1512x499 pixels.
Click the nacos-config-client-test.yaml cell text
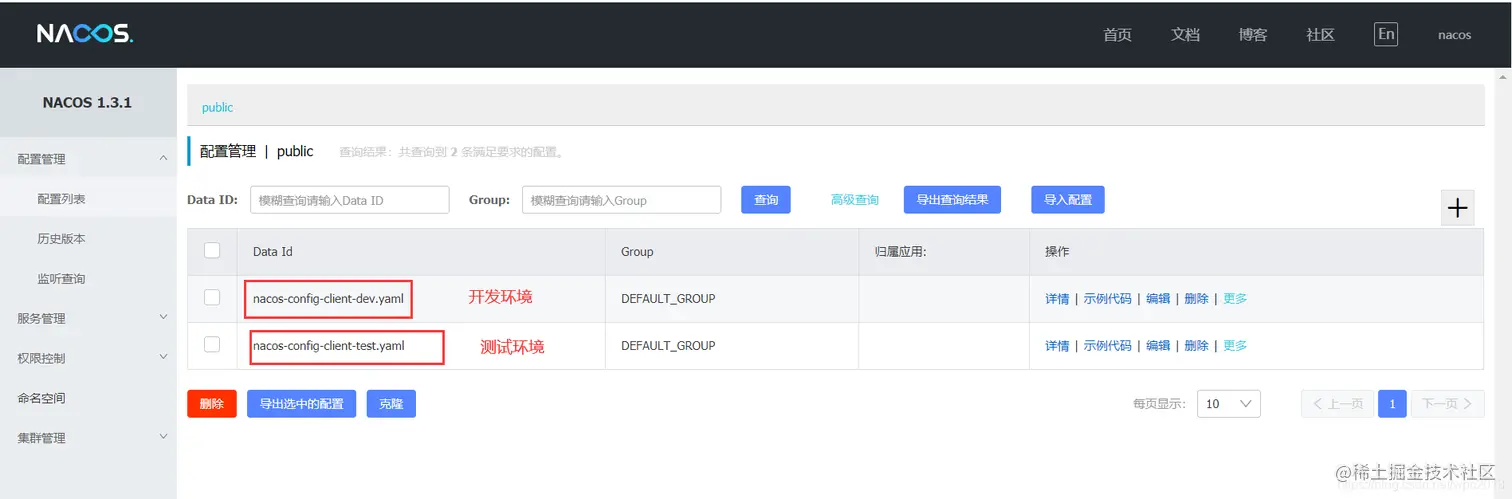pyautogui.click(x=329, y=346)
